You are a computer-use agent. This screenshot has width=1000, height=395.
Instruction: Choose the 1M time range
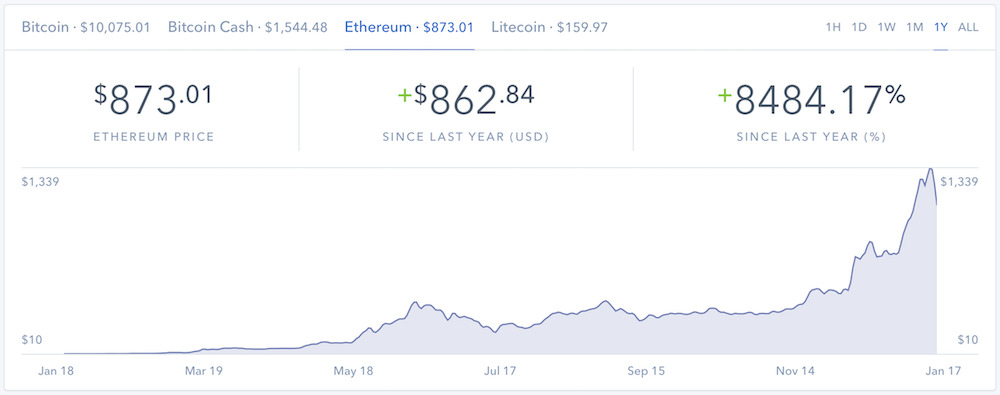point(915,27)
